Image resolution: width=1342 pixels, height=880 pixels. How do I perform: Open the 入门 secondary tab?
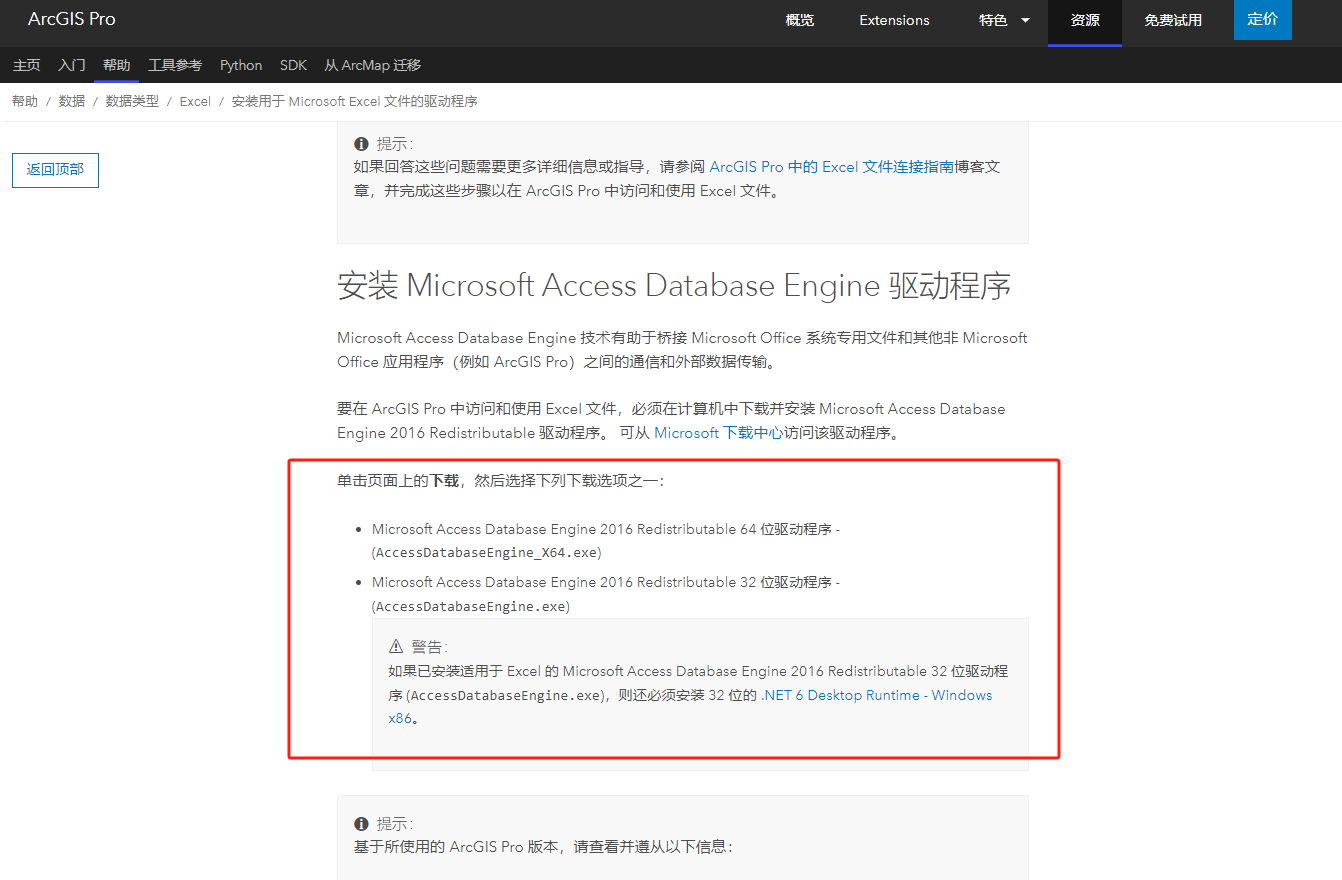click(72, 65)
